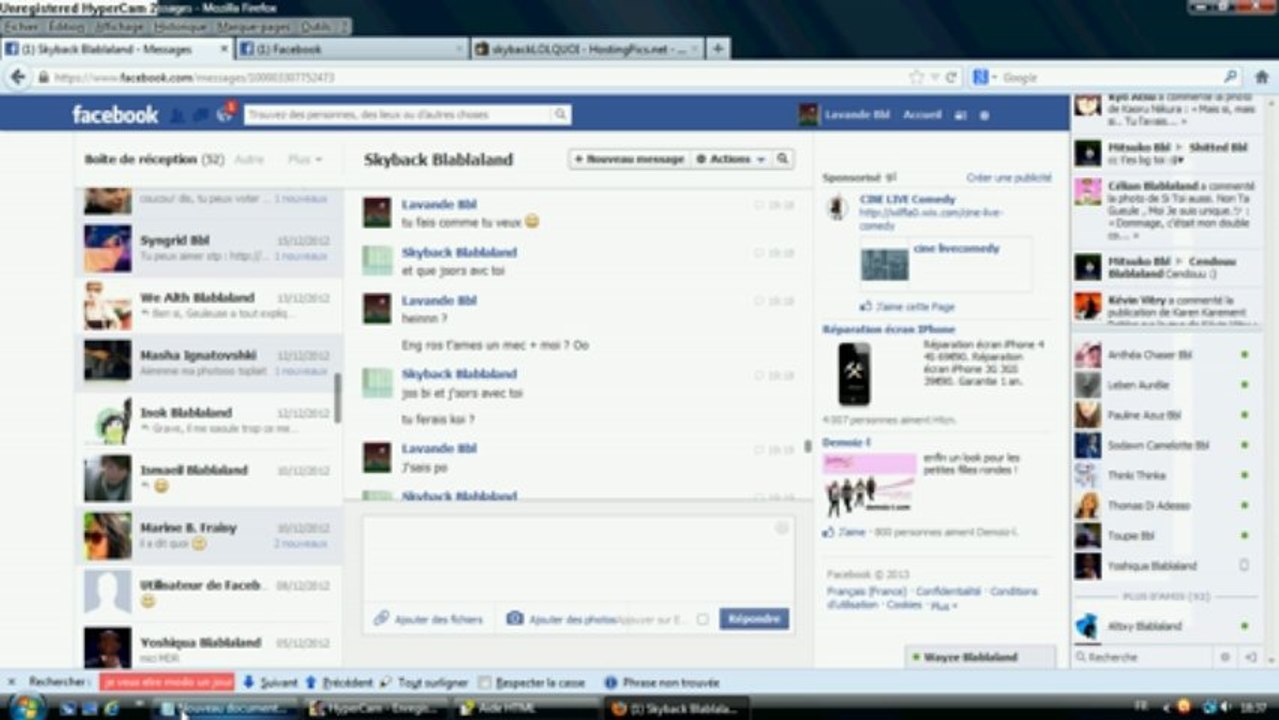Search within the conversation using magnifier button
This screenshot has width=1279, height=720.
point(783,159)
